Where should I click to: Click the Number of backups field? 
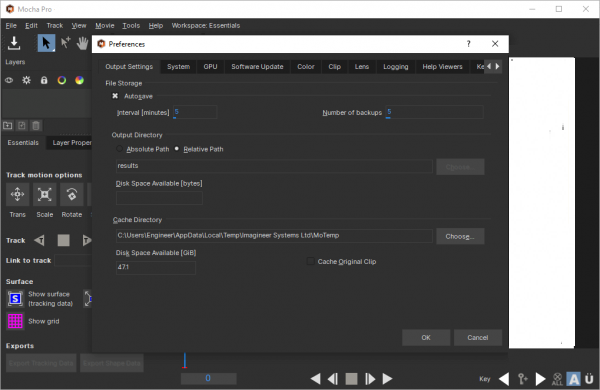tap(434, 112)
